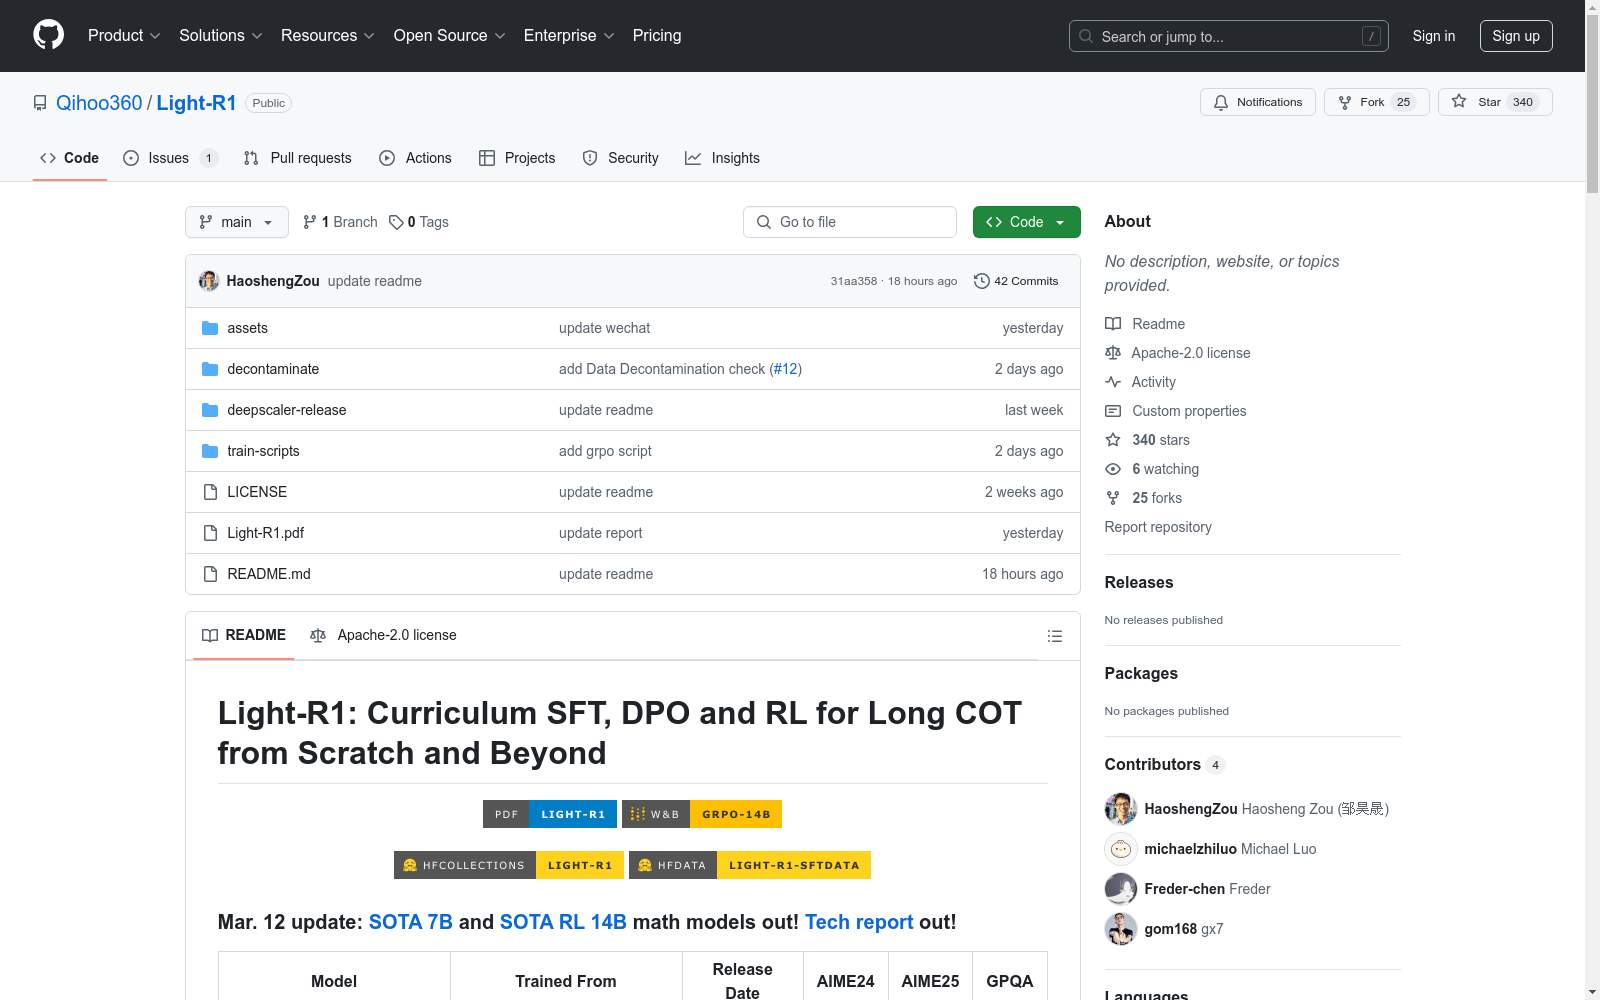Click the Go to file search box
Screen dimensions: 1600x1000
point(850,222)
